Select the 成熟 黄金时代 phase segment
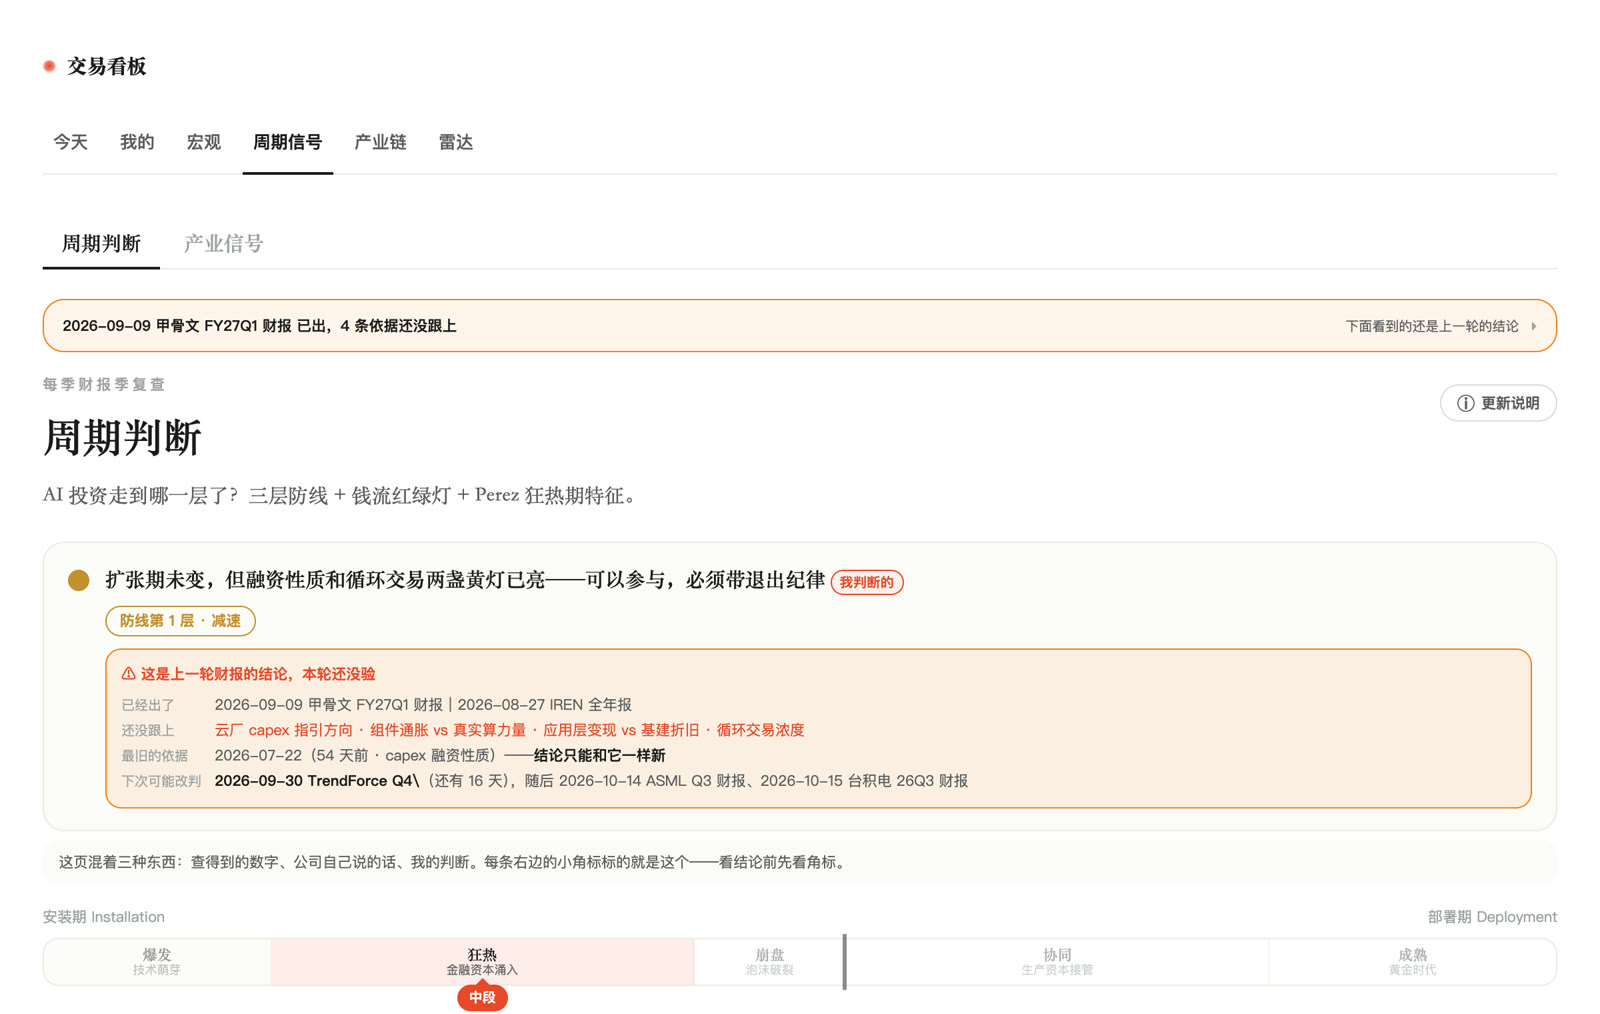1600x1014 pixels. [x=1412, y=962]
